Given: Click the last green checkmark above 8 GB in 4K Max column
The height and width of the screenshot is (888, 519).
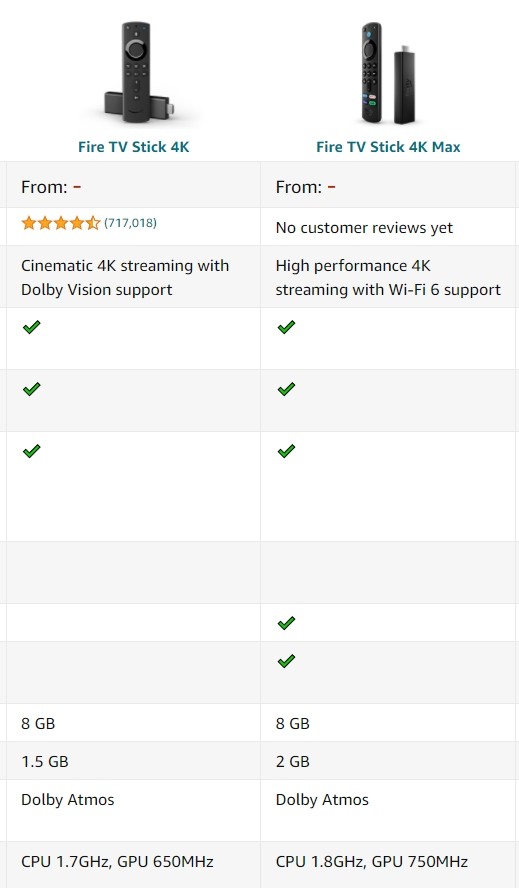Looking at the screenshot, I should click(286, 661).
